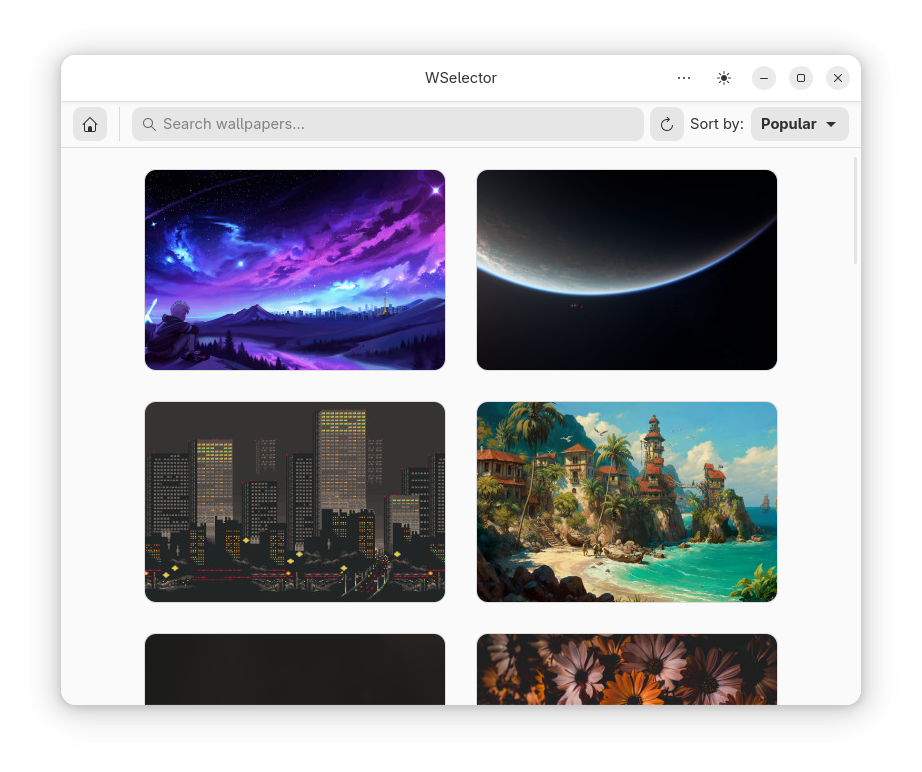Toggle the light/dark theme sun icon

(724, 78)
